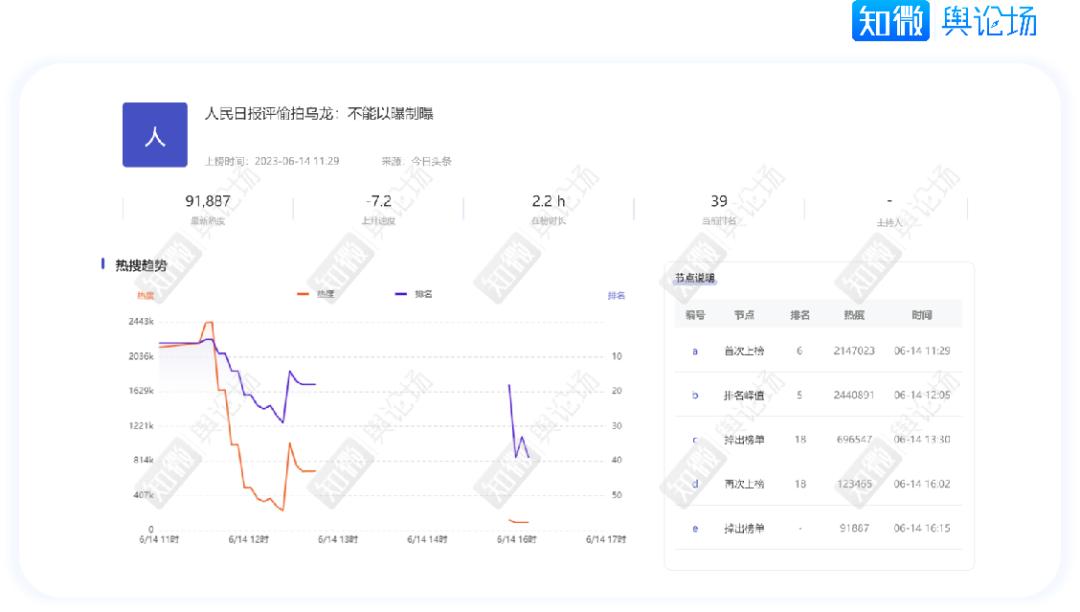Click the 排名峰值 node cell
Screen dimensions: 1080x612
[x=744, y=396]
